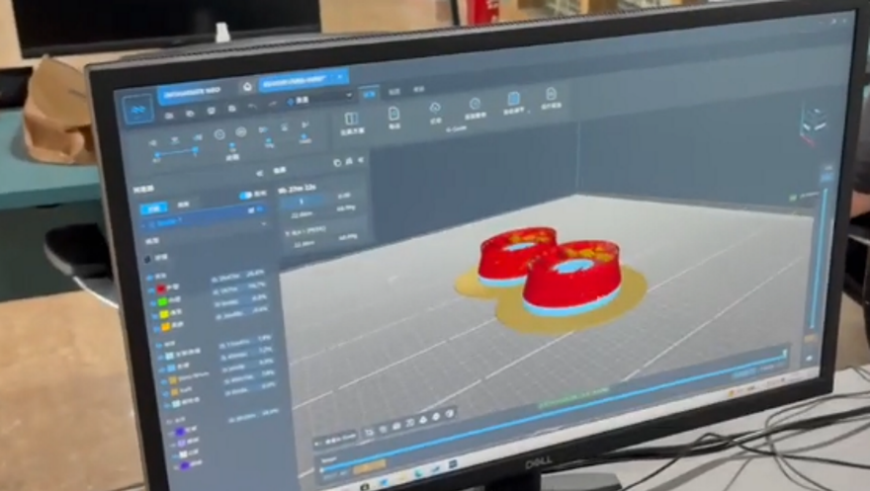Click the orange color swatch in the legend
This screenshot has height=491, width=870.
(x=166, y=328)
